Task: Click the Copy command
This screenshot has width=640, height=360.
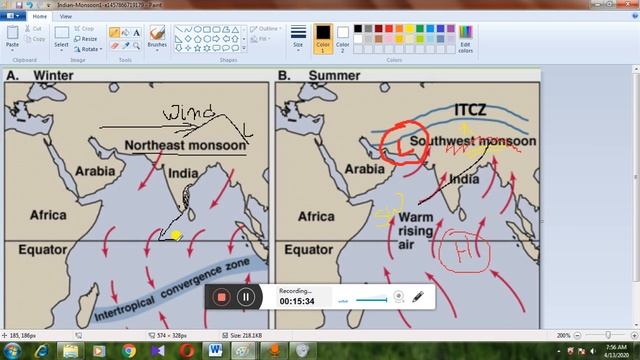Action: tap(35, 39)
